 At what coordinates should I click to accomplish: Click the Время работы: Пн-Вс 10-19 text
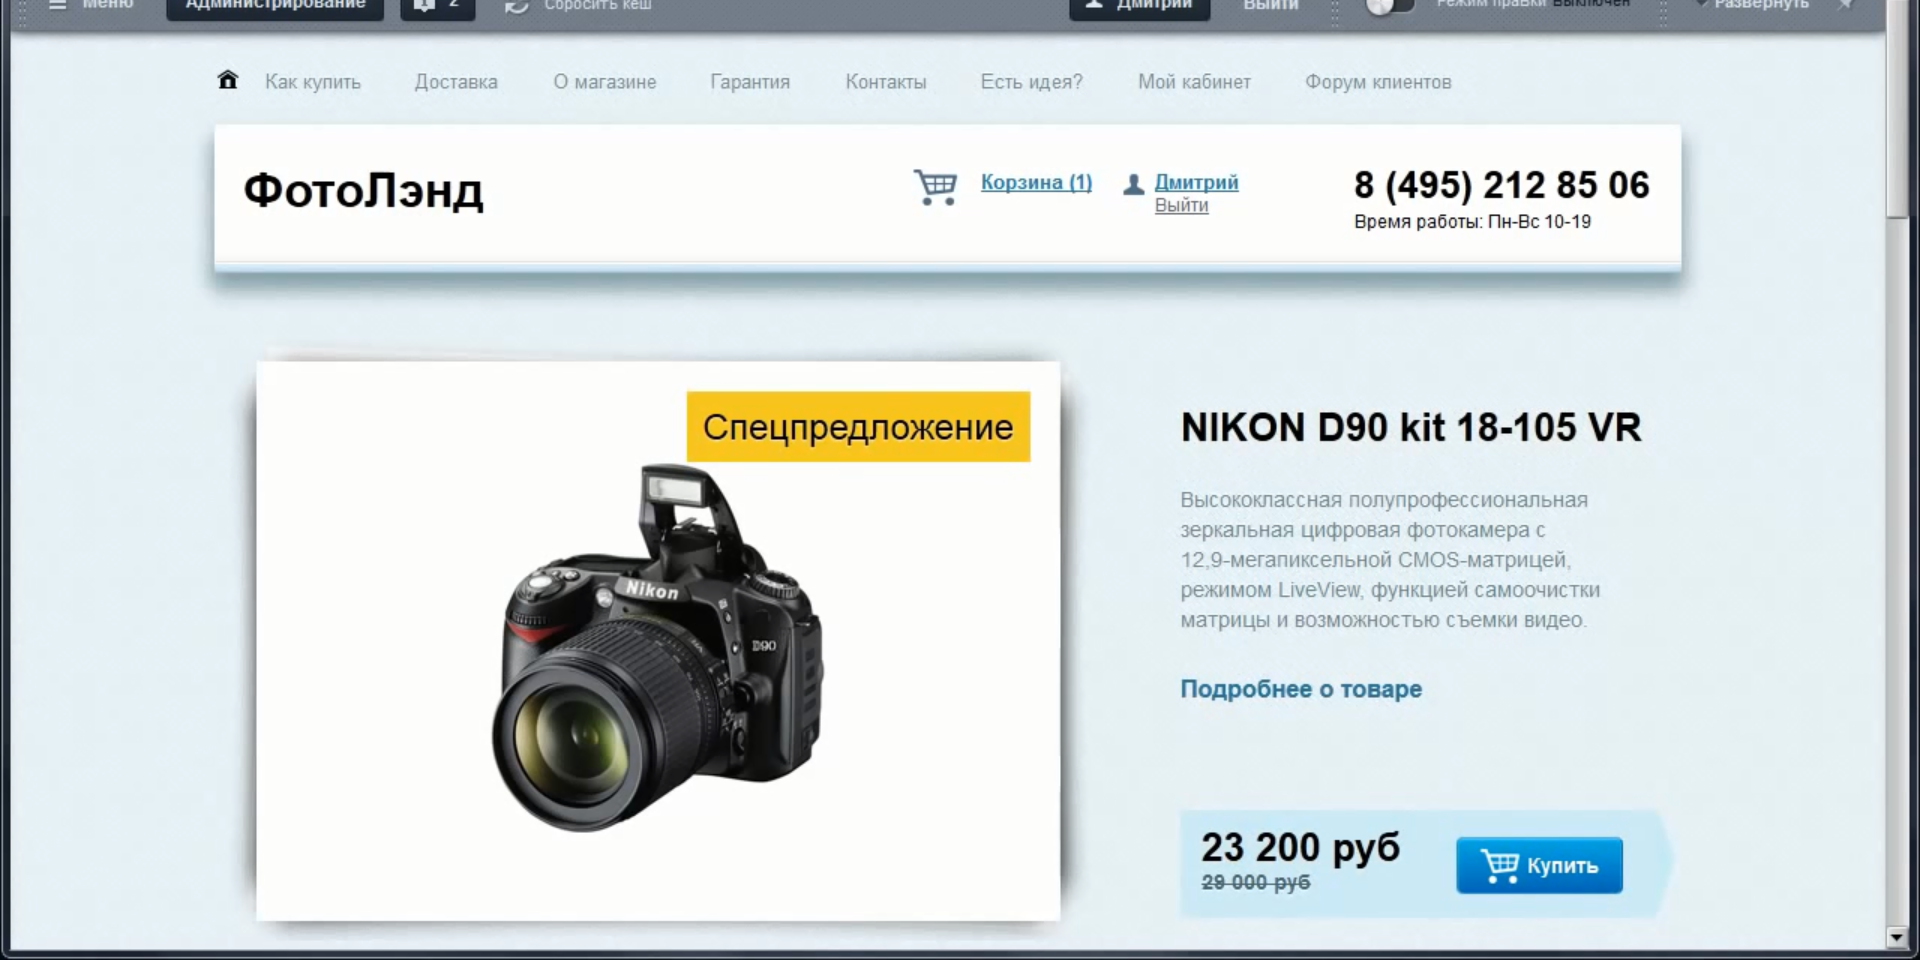pyautogui.click(x=1472, y=222)
